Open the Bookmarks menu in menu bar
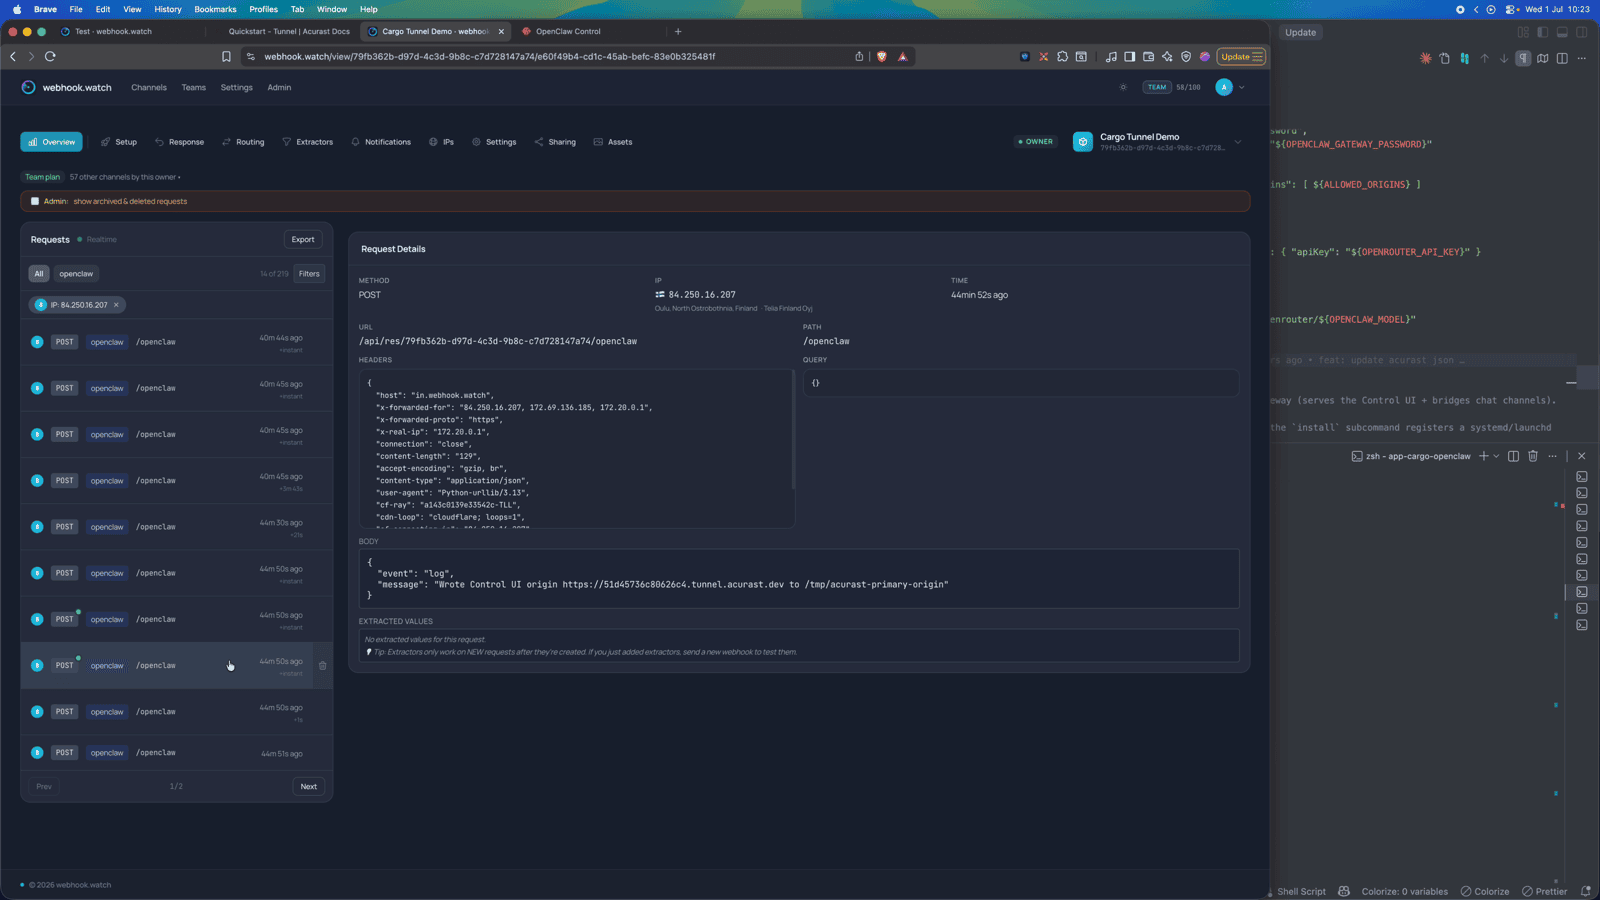This screenshot has height=900, width=1600. (x=215, y=9)
